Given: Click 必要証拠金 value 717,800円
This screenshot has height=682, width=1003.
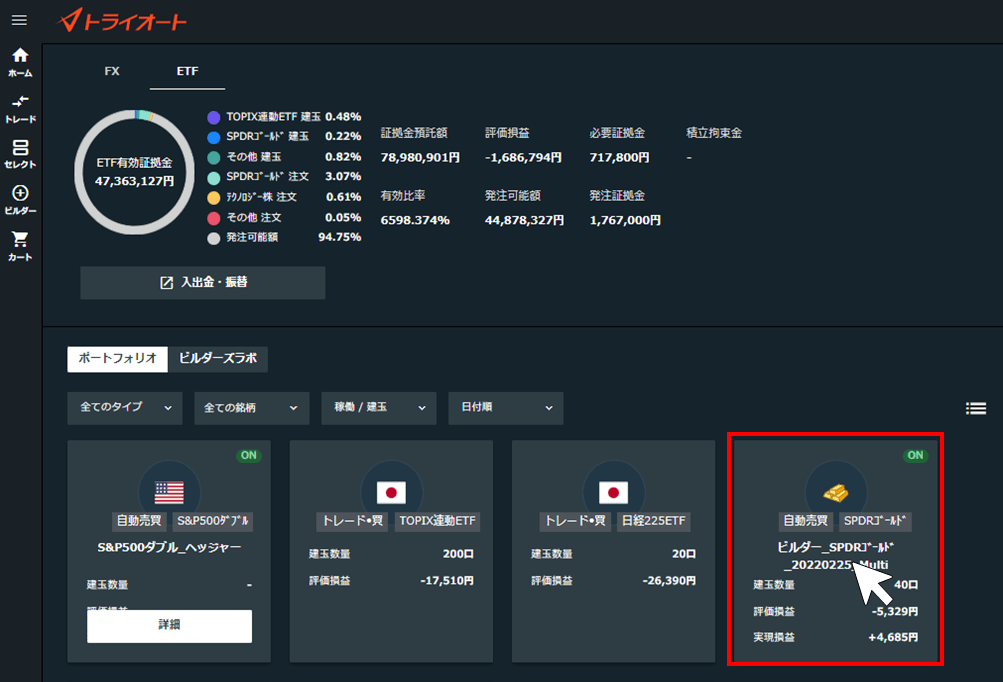Looking at the screenshot, I should (619, 158).
